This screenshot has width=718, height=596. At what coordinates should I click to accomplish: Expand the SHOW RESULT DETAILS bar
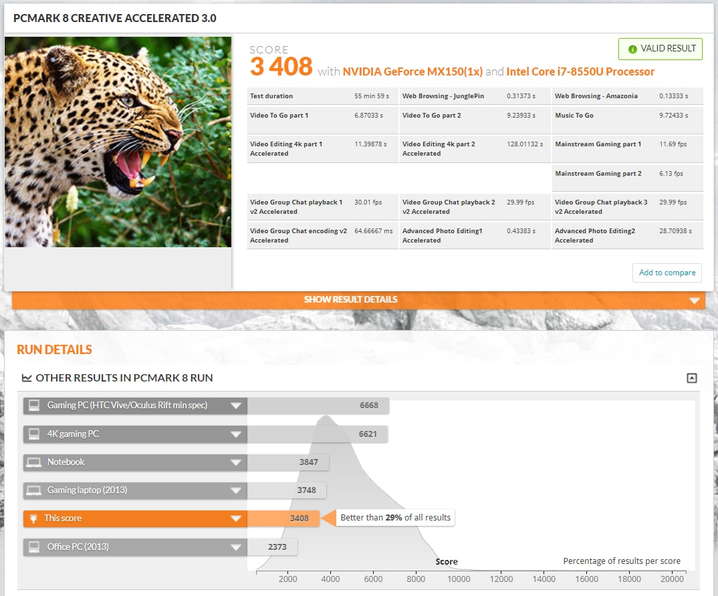[x=359, y=300]
